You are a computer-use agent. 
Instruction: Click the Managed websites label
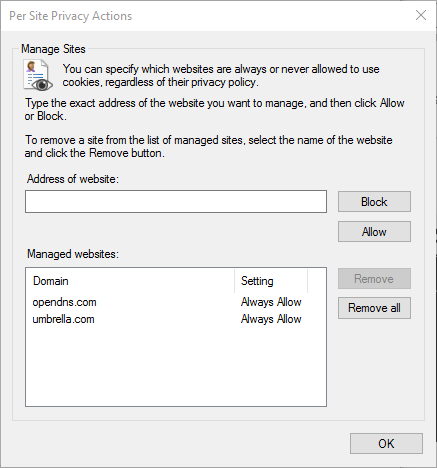[x=73, y=254]
